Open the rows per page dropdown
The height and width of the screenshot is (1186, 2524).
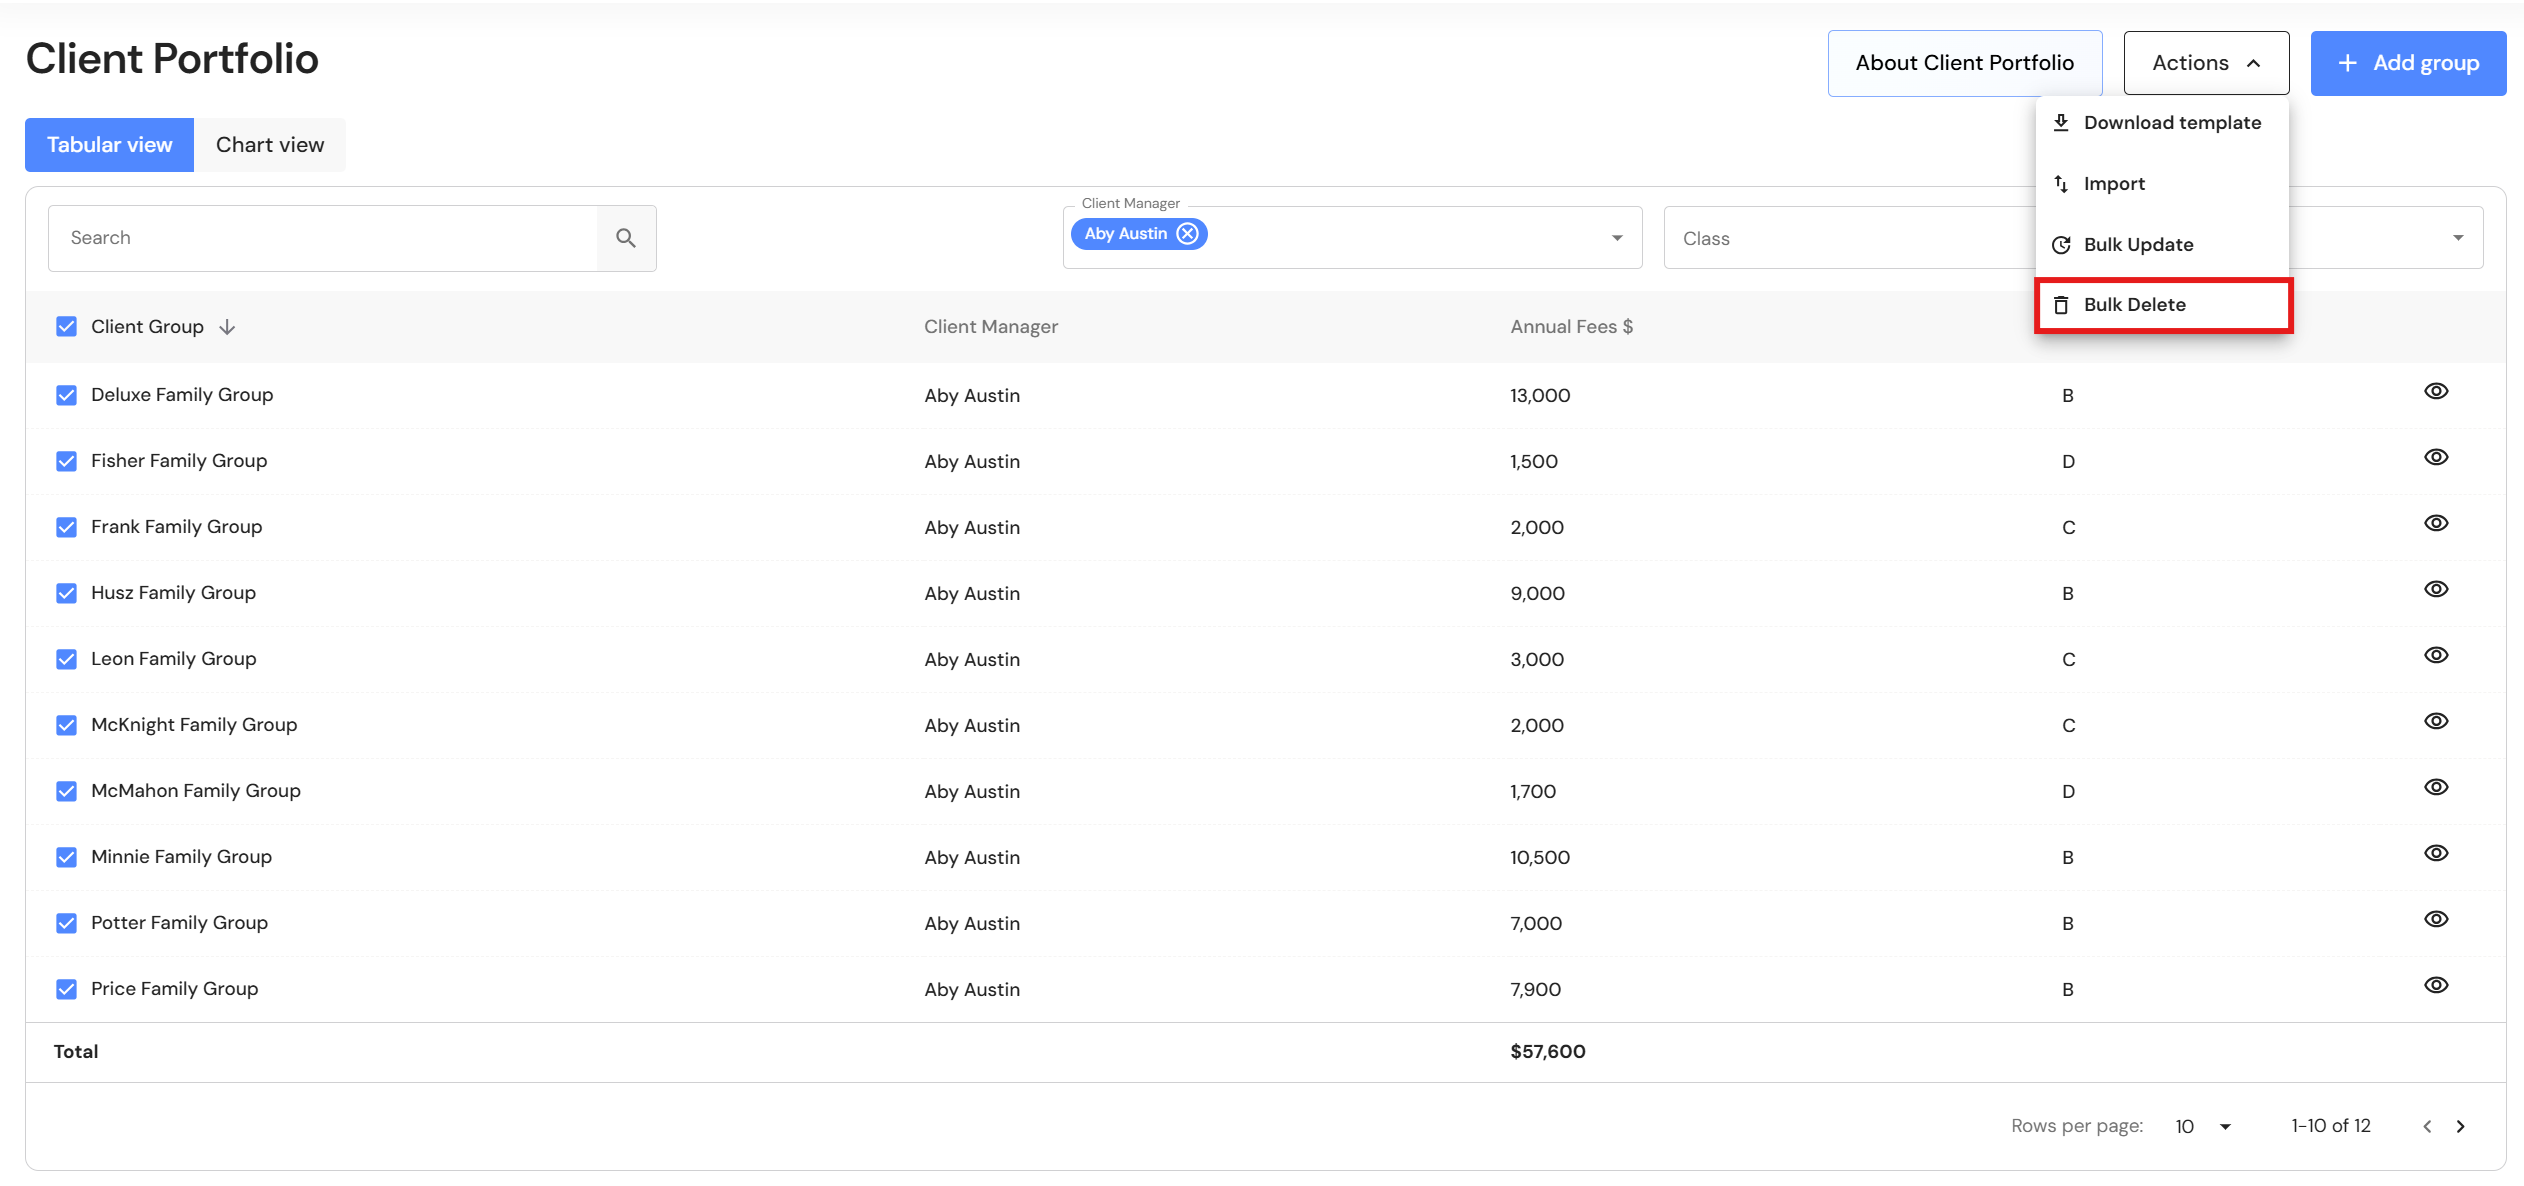pos(2204,1126)
